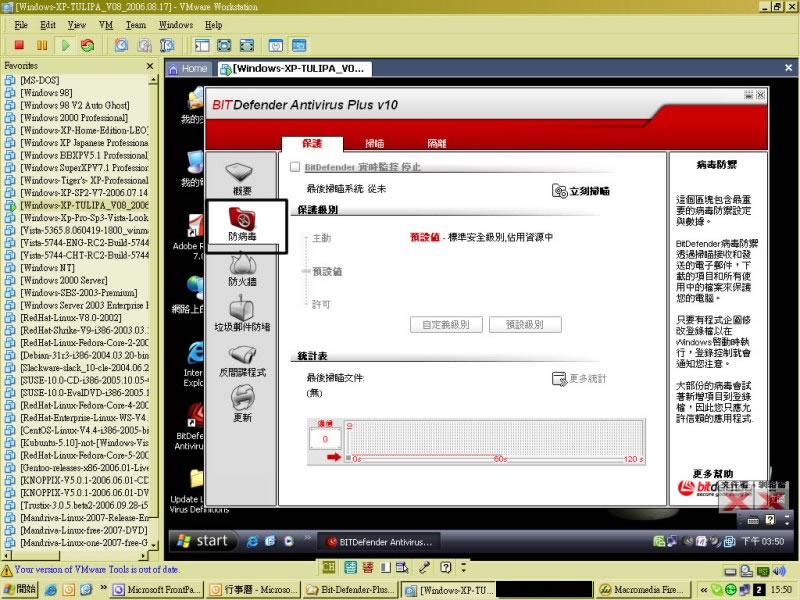This screenshot has width=800, height=600.
Task: Click the host volume speaker icon
Action: [779, 571]
